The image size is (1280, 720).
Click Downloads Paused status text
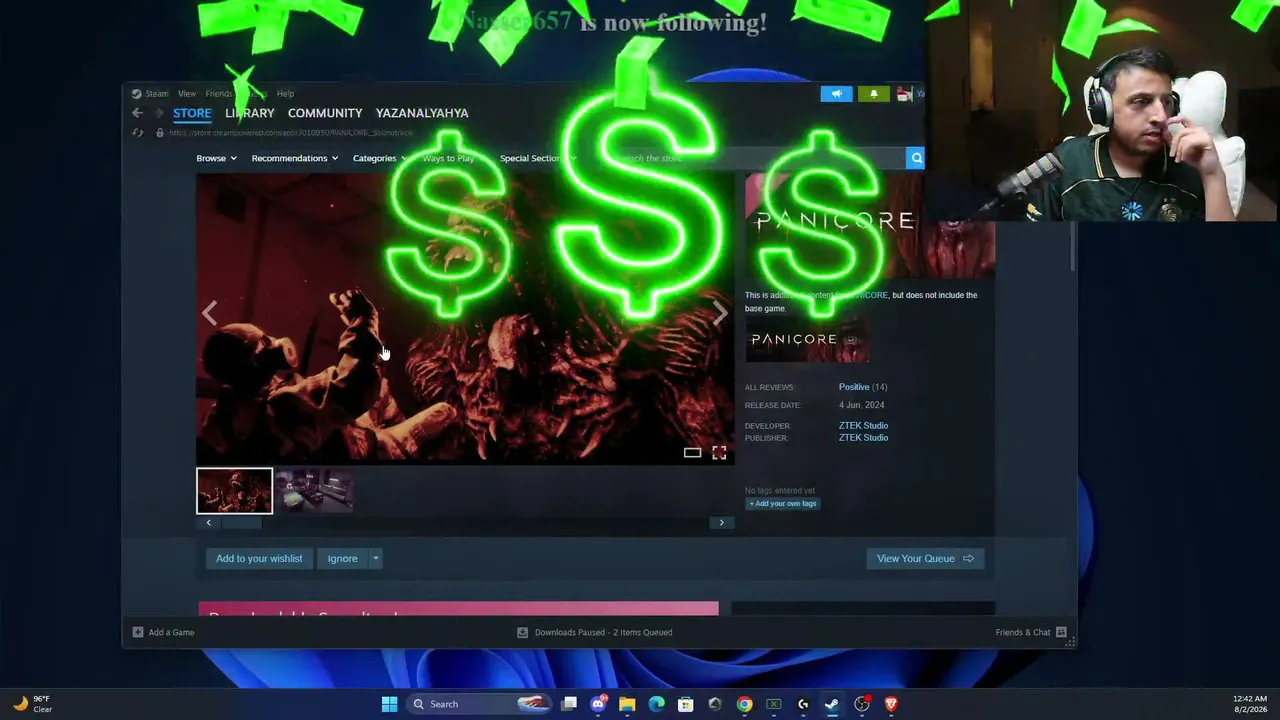(x=603, y=632)
